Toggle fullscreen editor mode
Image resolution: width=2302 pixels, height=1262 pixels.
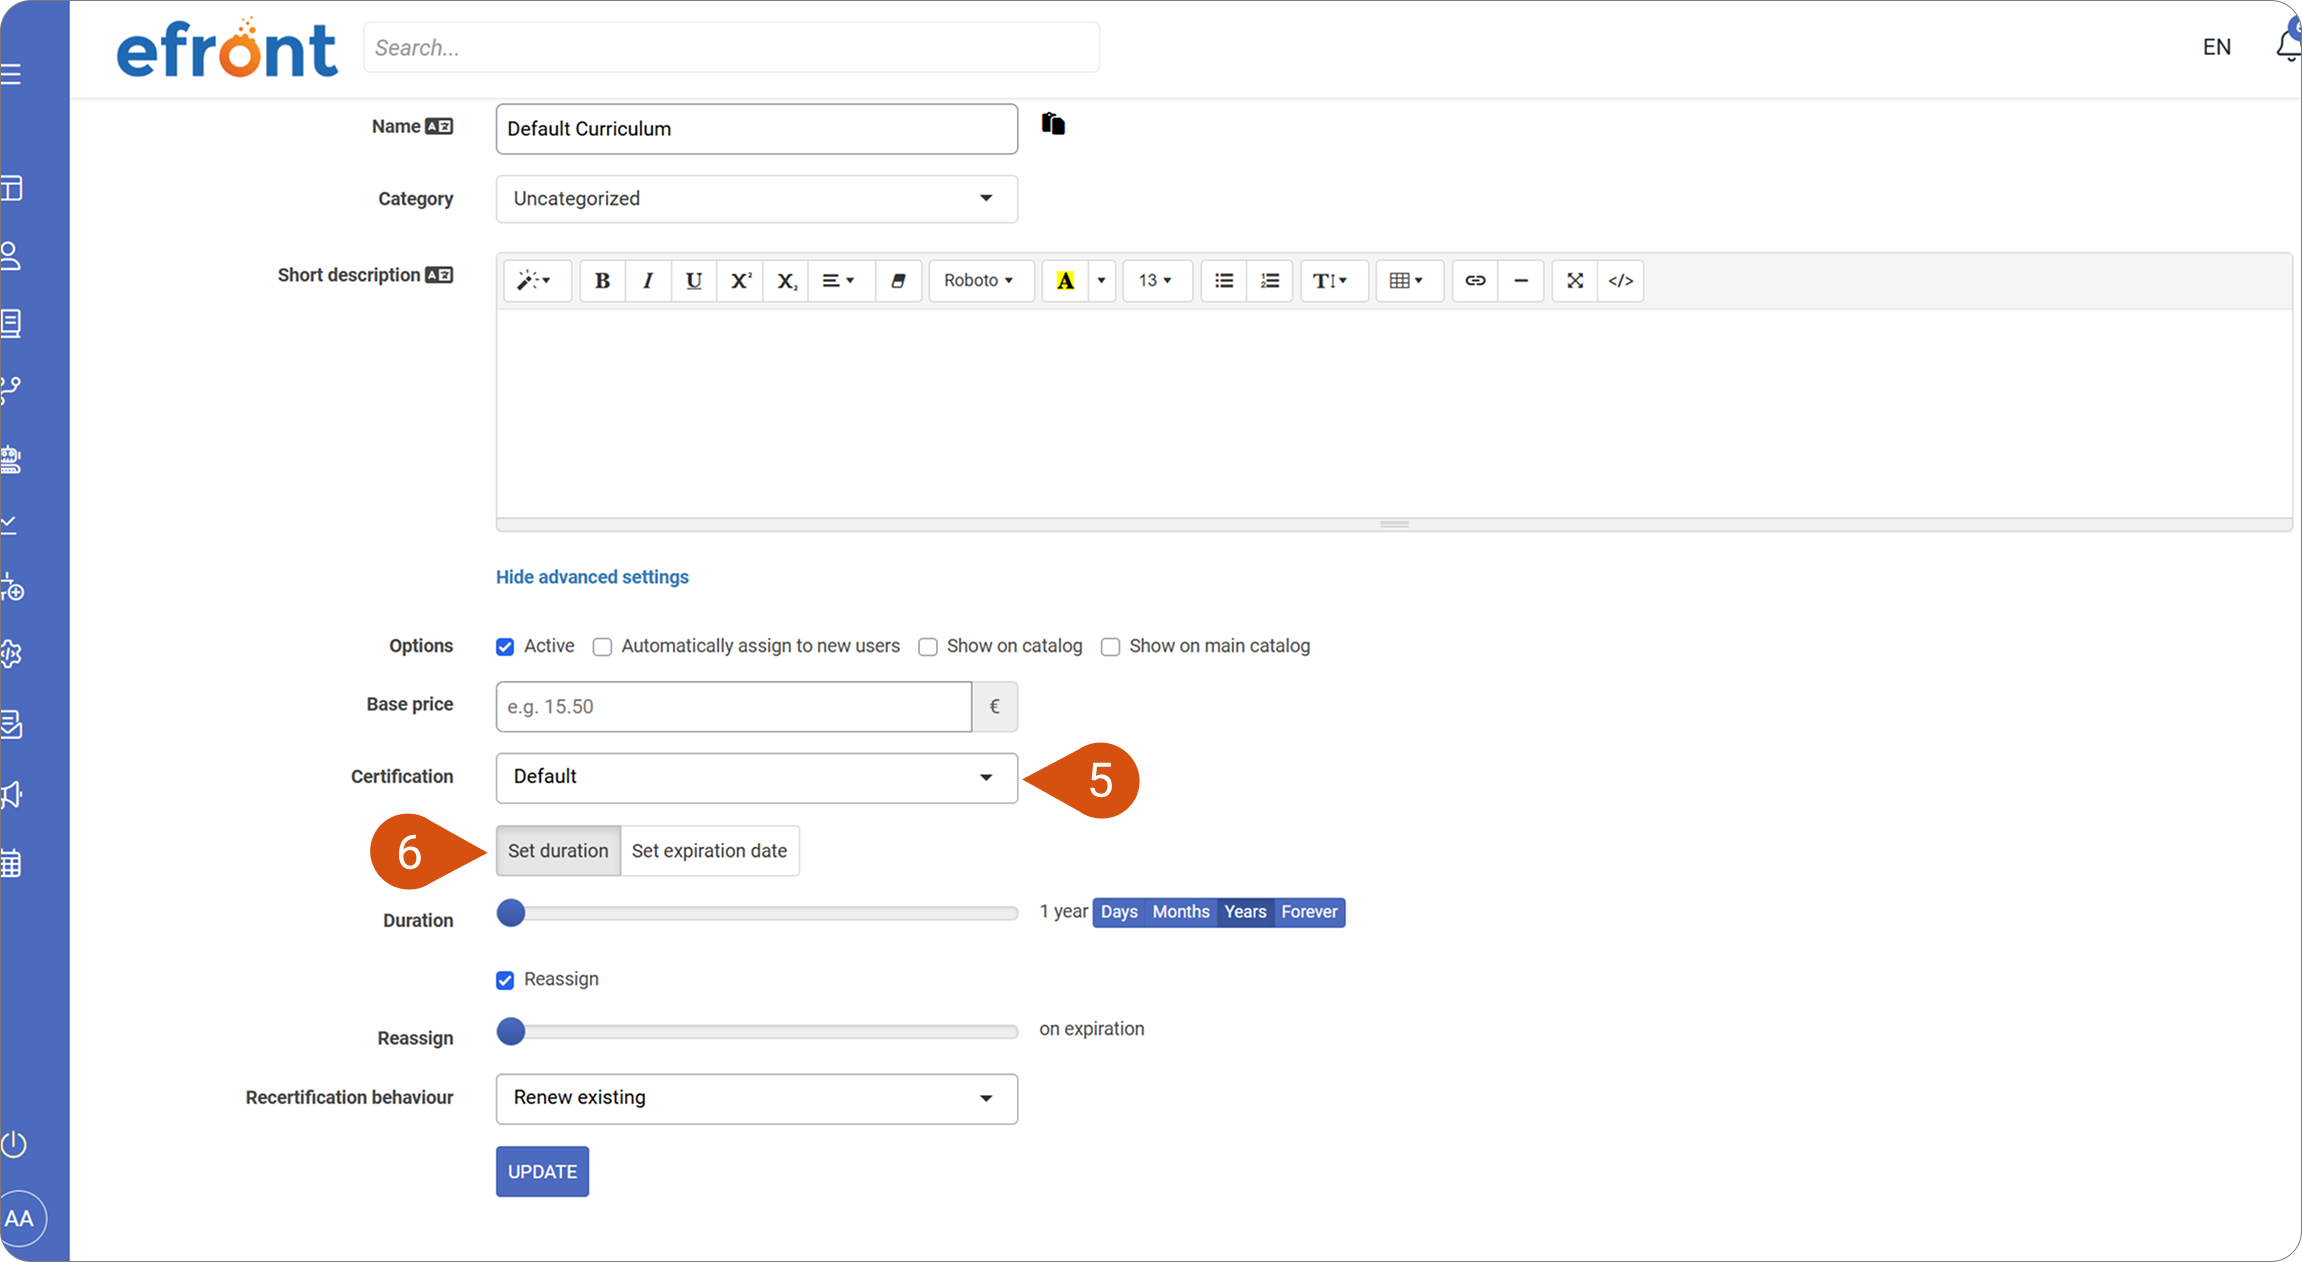(1575, 281)
